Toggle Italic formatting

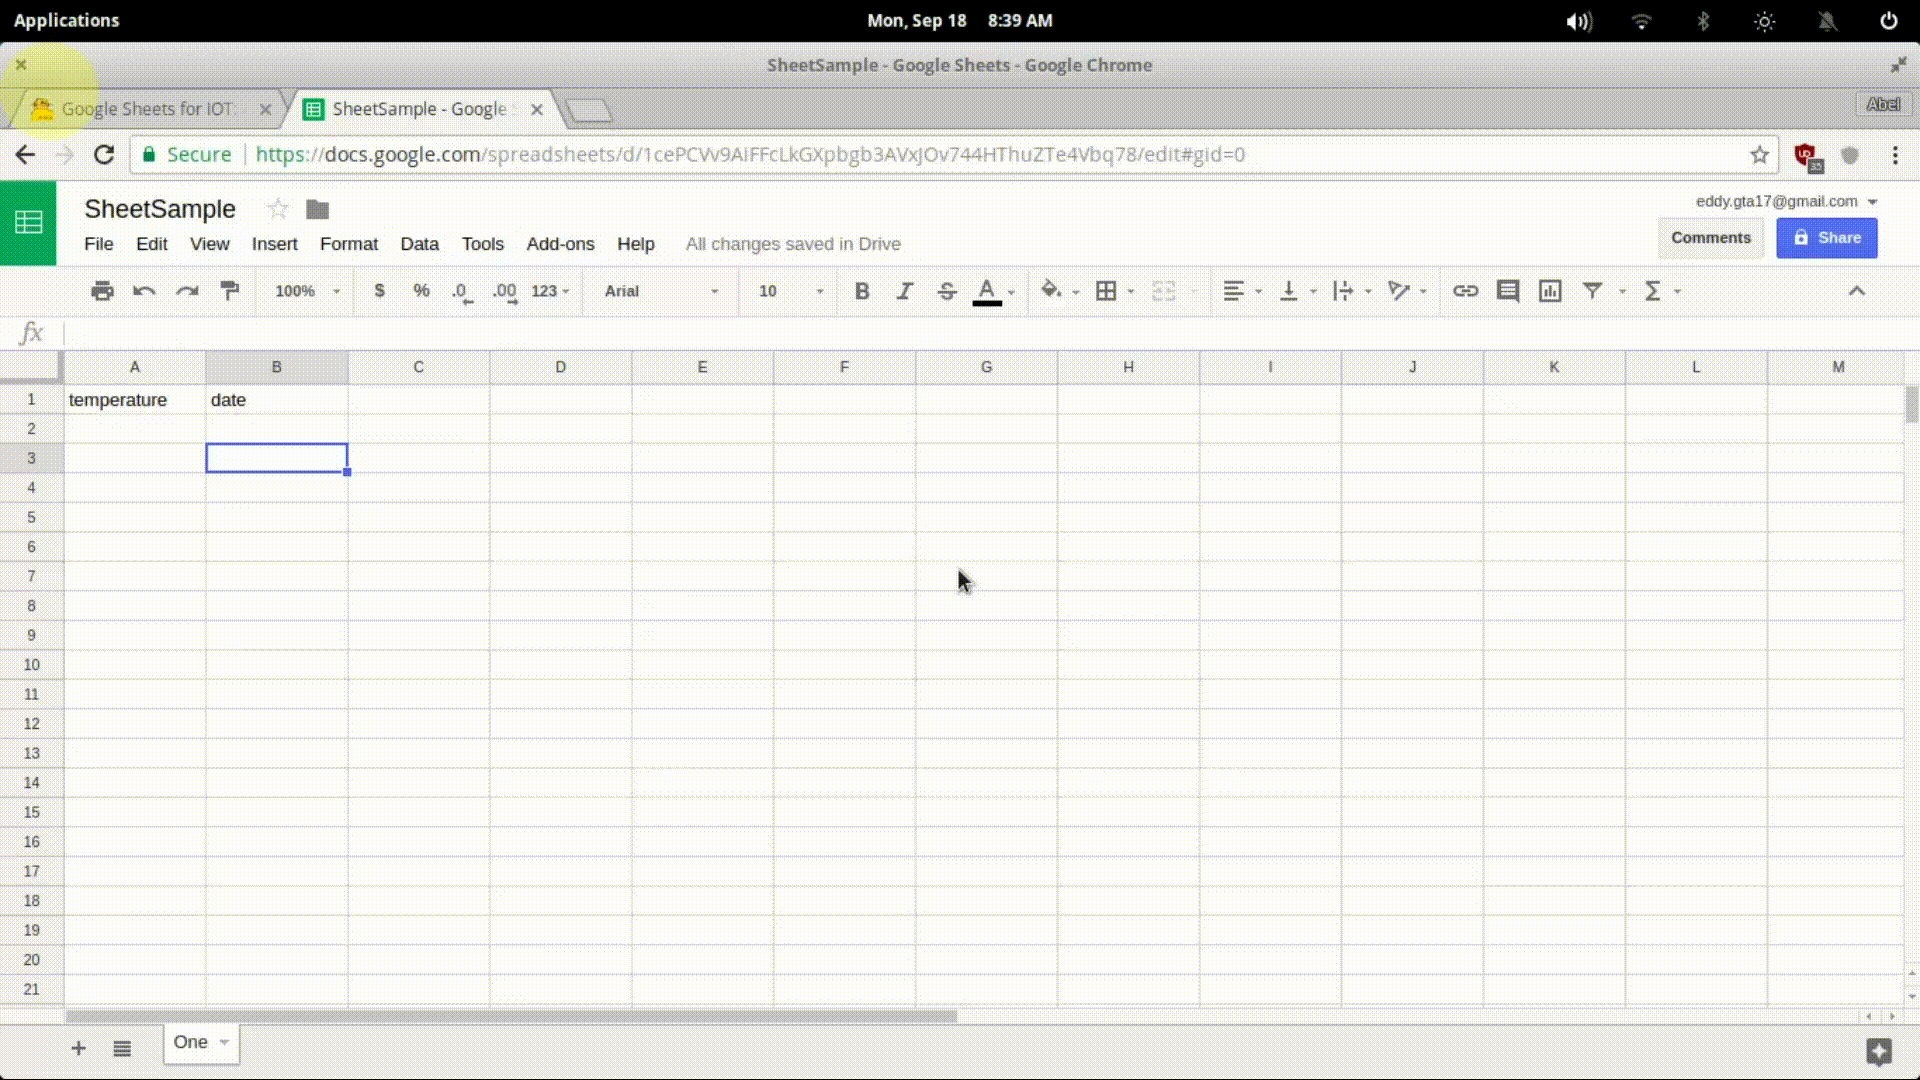(904, 291)
